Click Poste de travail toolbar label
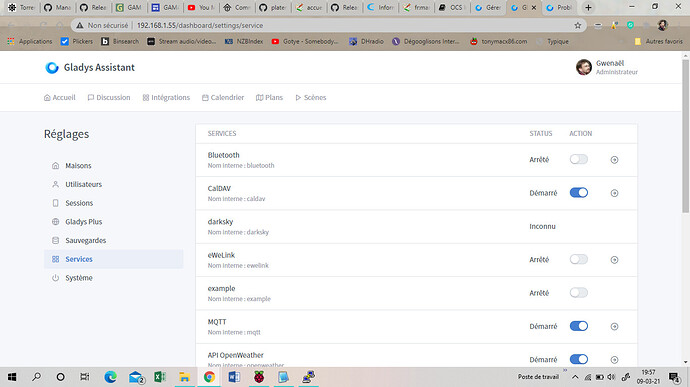 pos(538,377)
